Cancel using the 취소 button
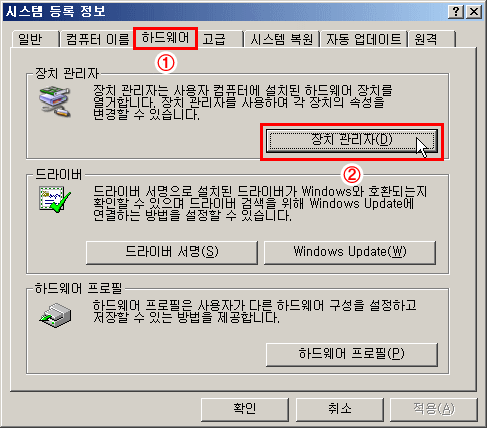The height and width of the screenshot is (428, 487). [340, 409]
